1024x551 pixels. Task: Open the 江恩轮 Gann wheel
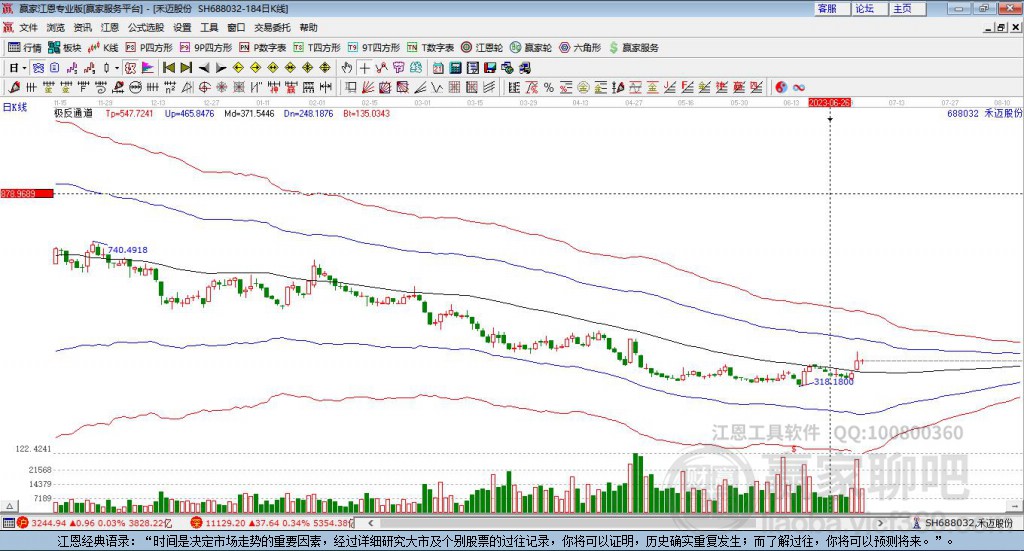tap(482, 48)
